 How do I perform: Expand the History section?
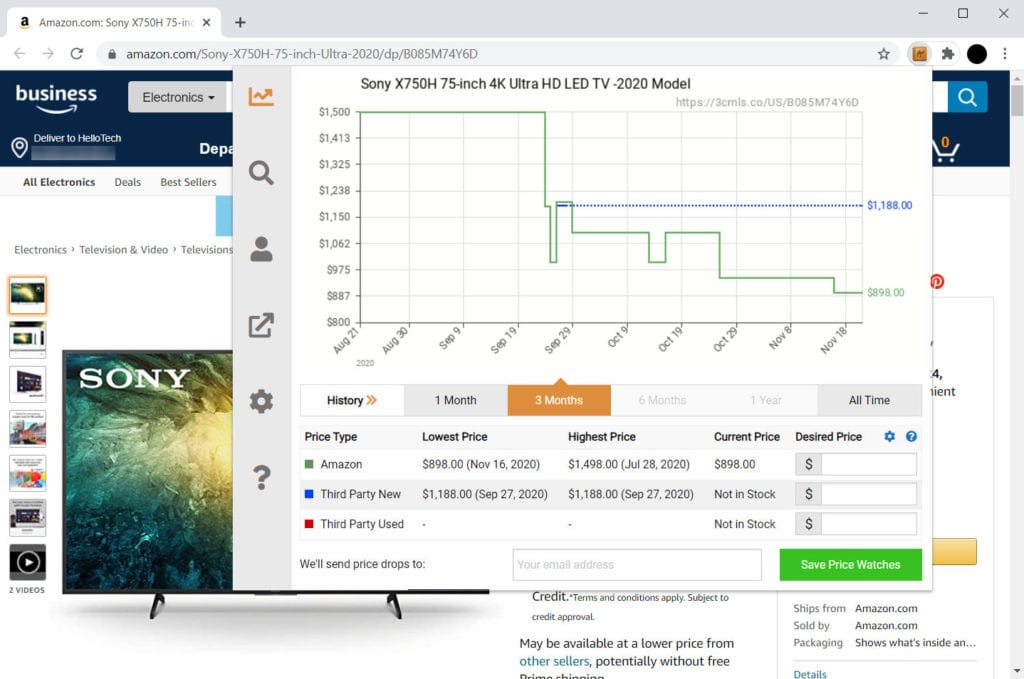click(x=352, y=400)
